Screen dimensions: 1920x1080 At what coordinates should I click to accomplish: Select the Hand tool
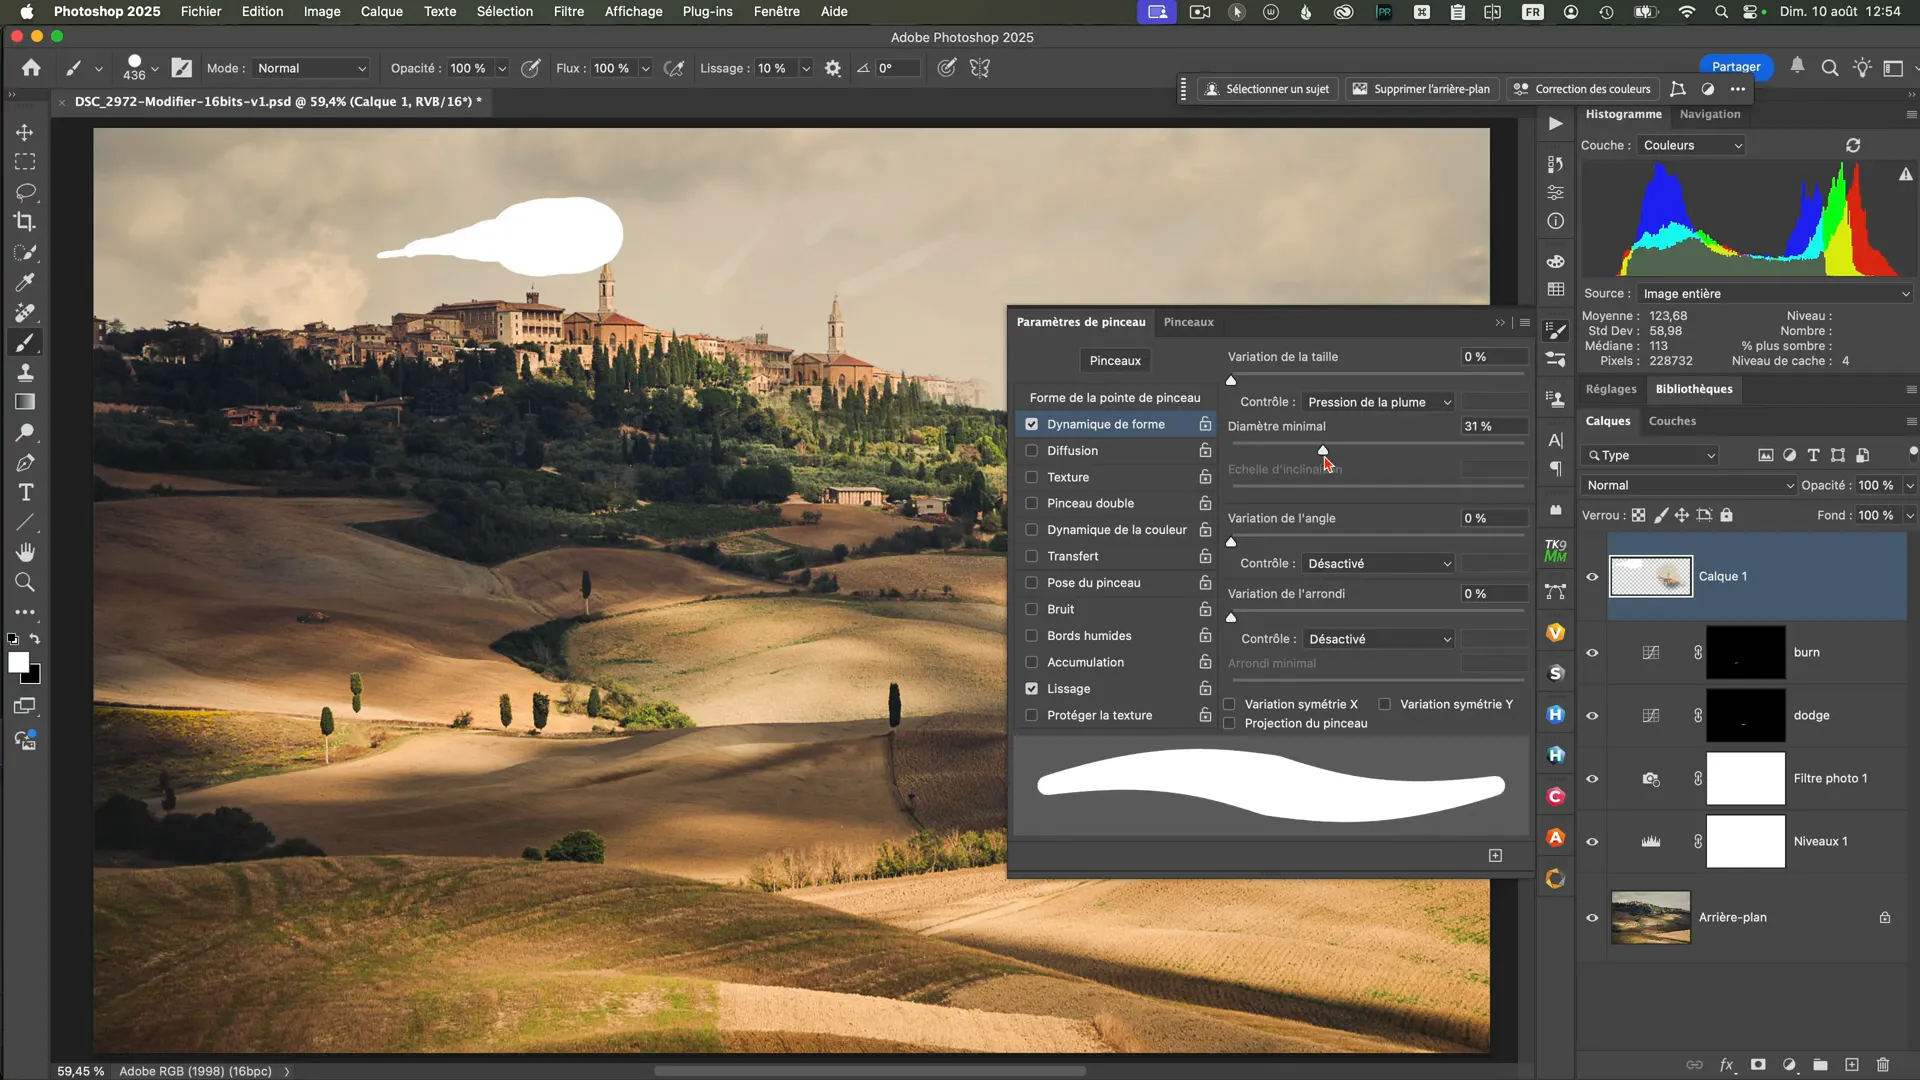click(25, 552)
